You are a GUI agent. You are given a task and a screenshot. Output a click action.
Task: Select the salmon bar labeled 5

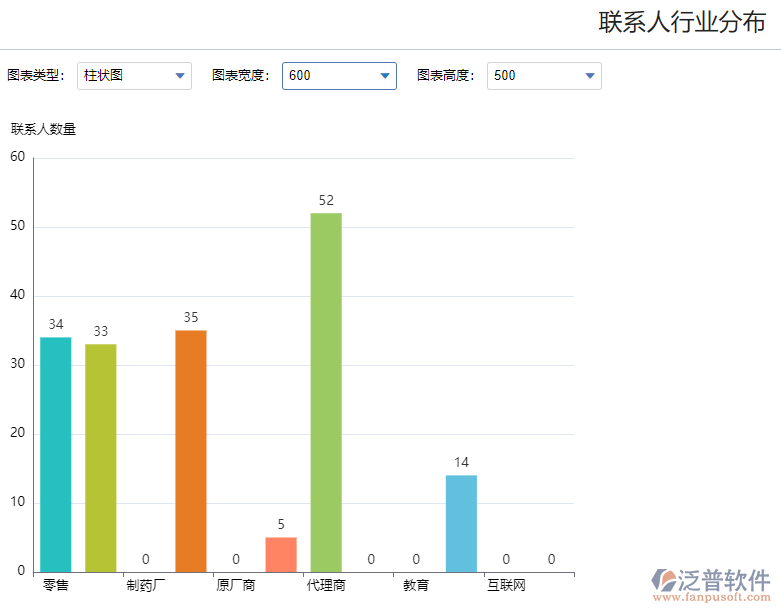click(x=281, y=555)
